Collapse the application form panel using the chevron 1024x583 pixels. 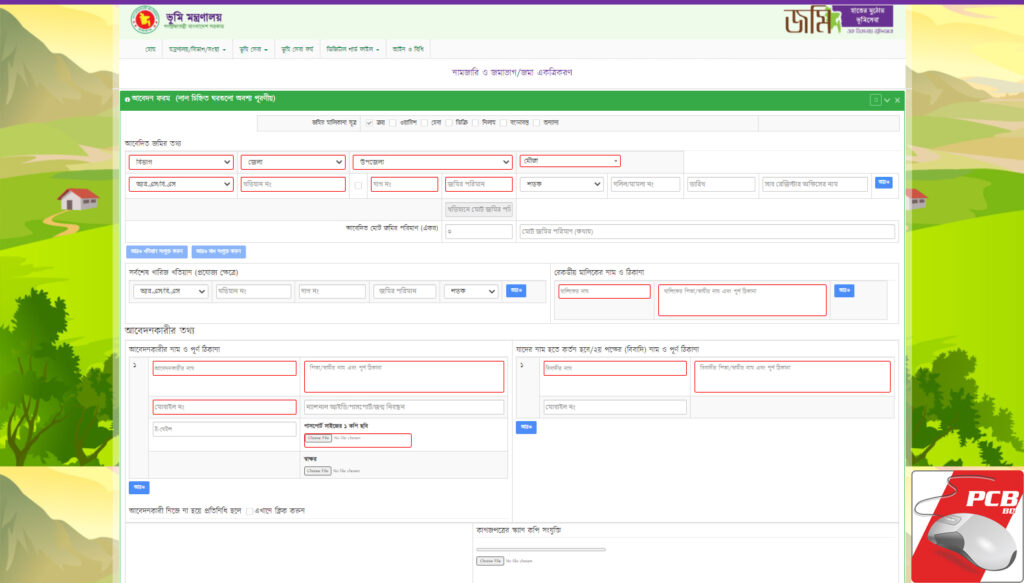point(887,100)
